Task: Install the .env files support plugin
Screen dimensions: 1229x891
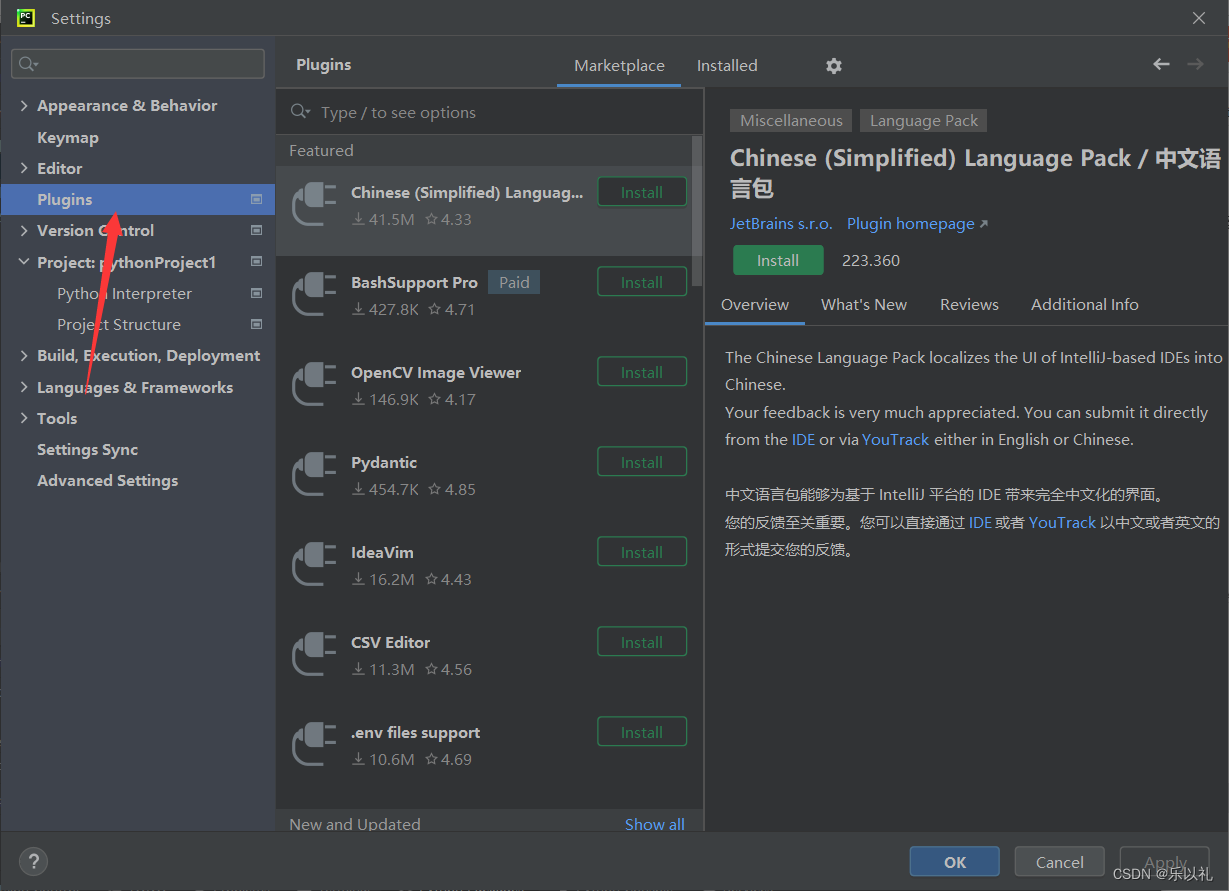Action: point(642,732)
